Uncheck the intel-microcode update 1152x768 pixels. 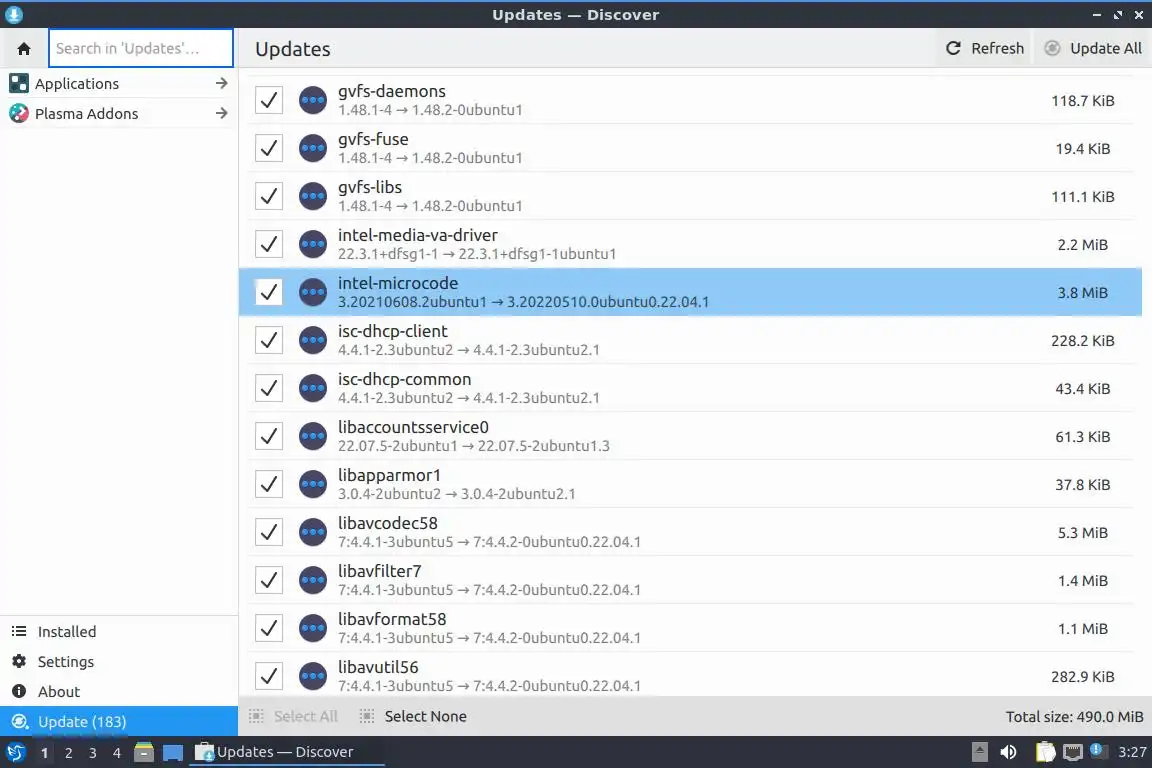click(x=269, y=292)
